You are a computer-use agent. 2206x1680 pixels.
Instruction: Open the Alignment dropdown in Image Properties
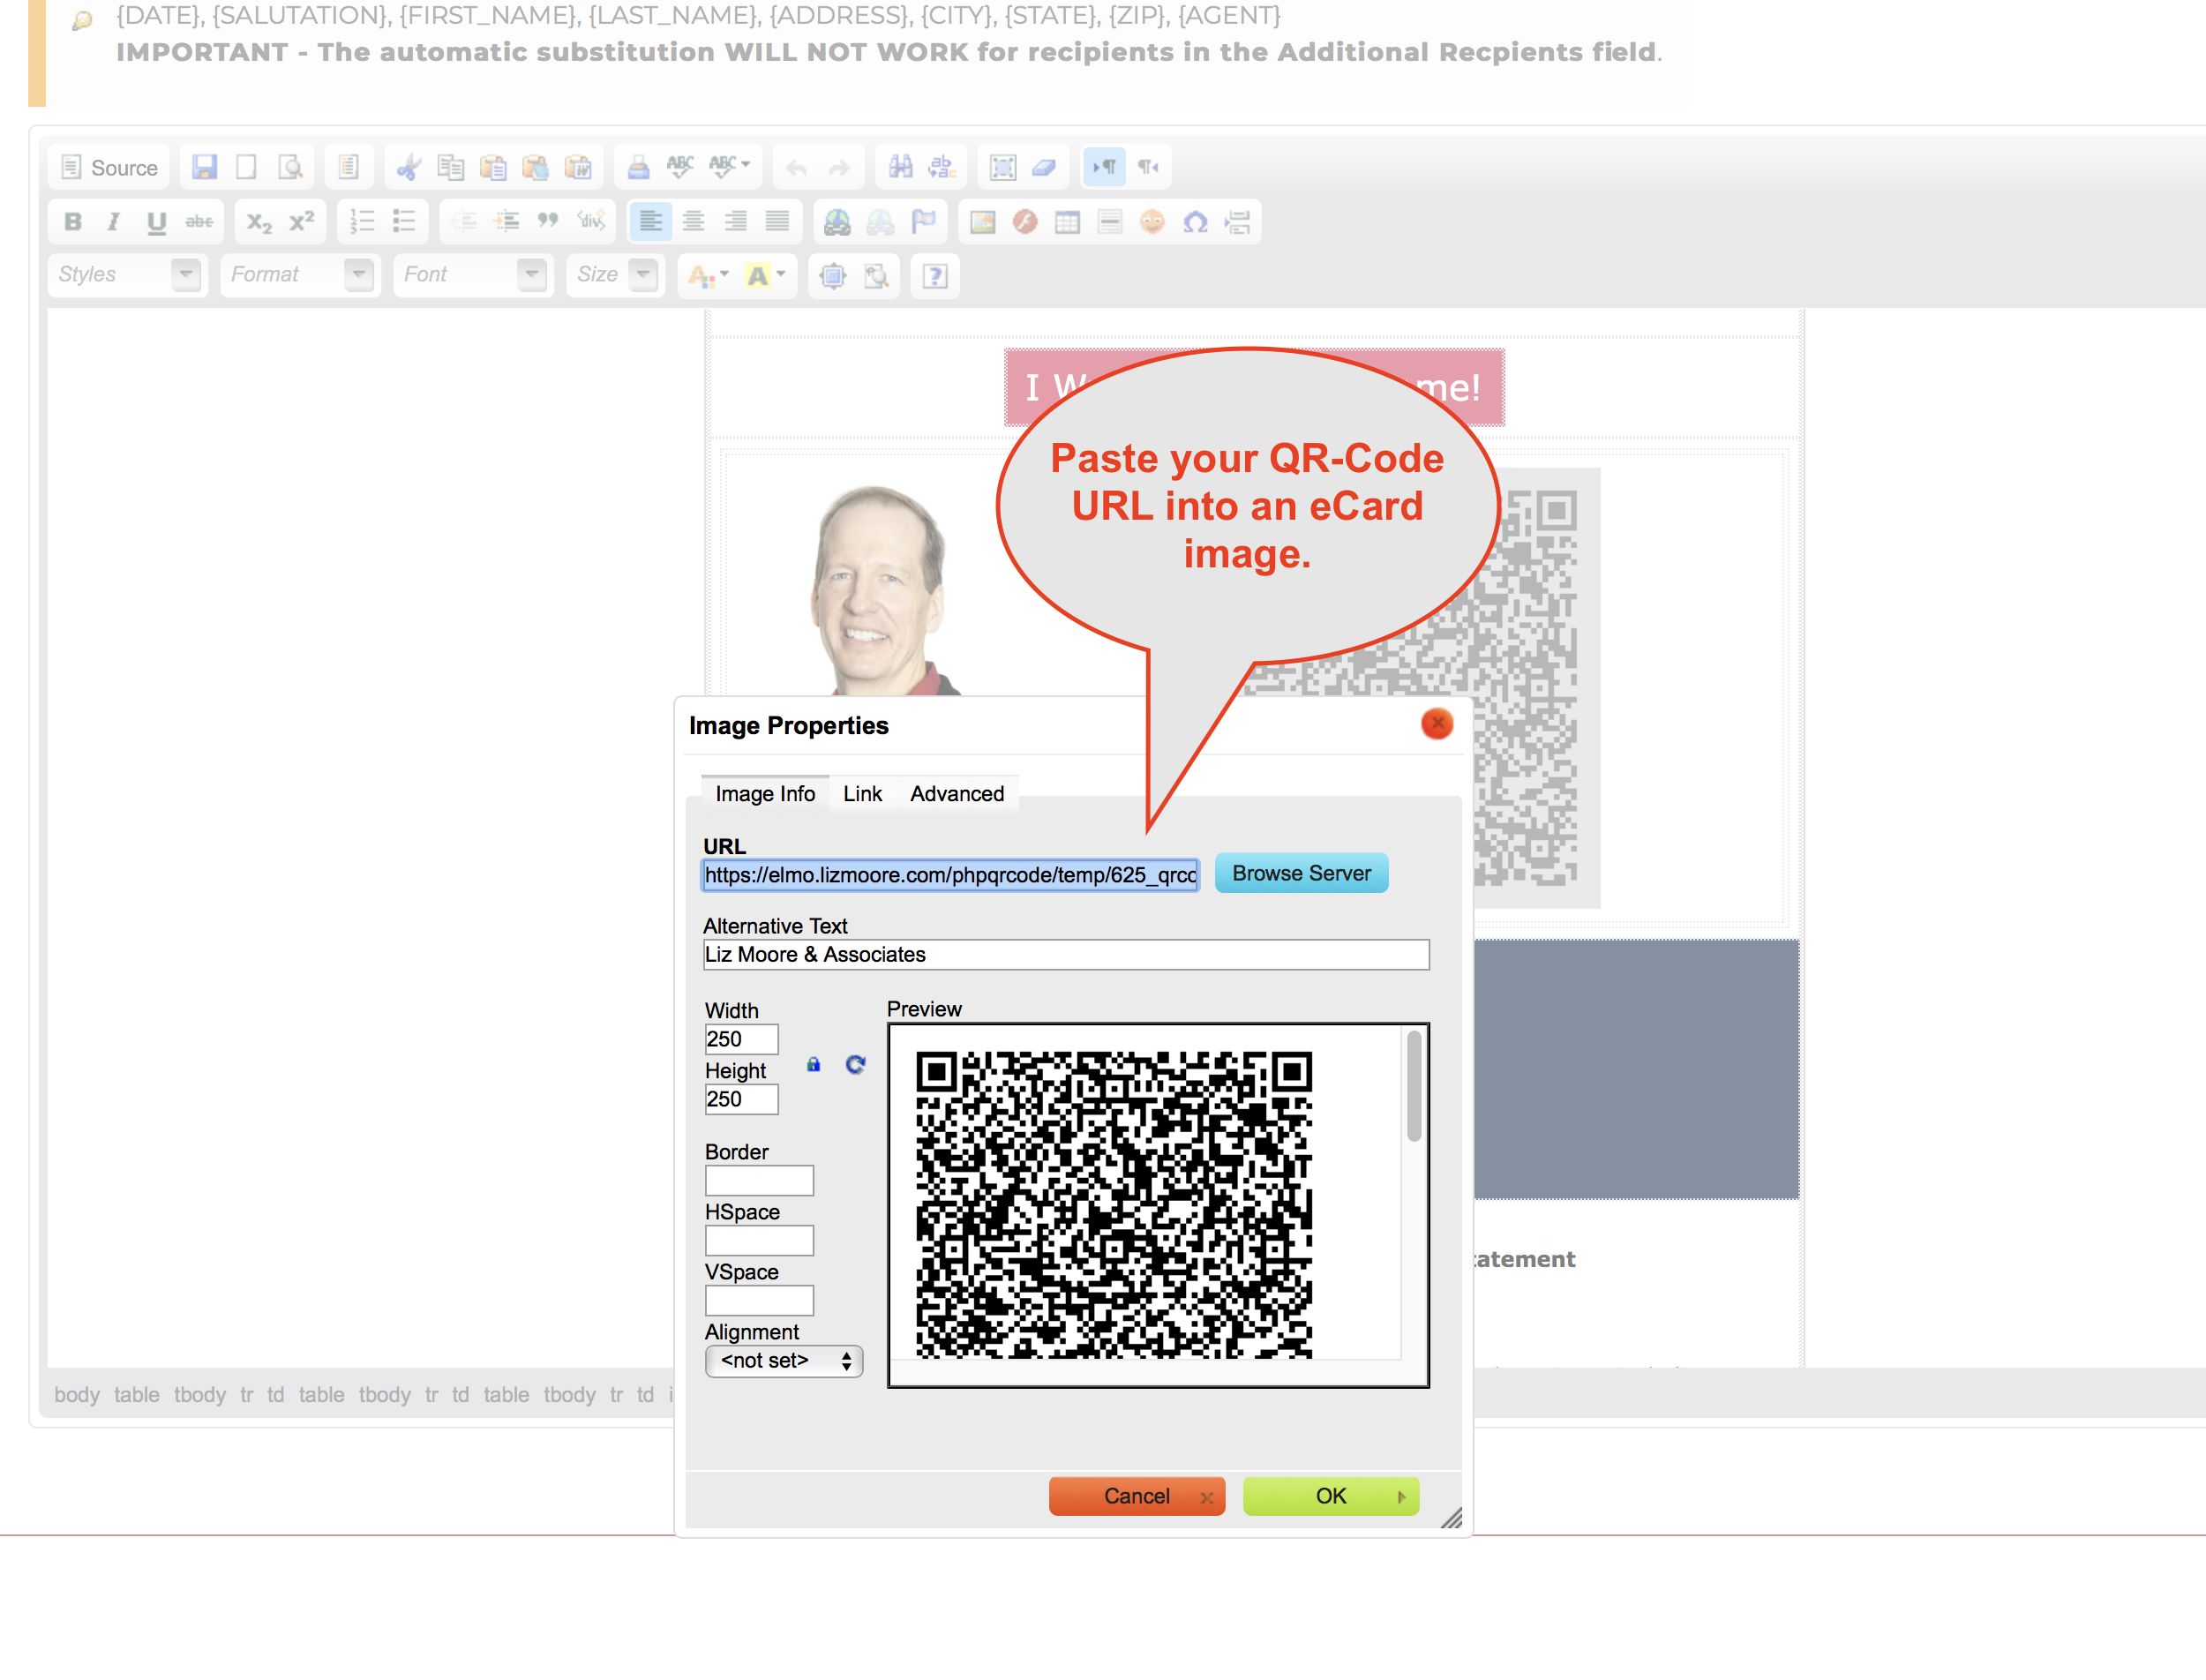tap(784, 1361)
